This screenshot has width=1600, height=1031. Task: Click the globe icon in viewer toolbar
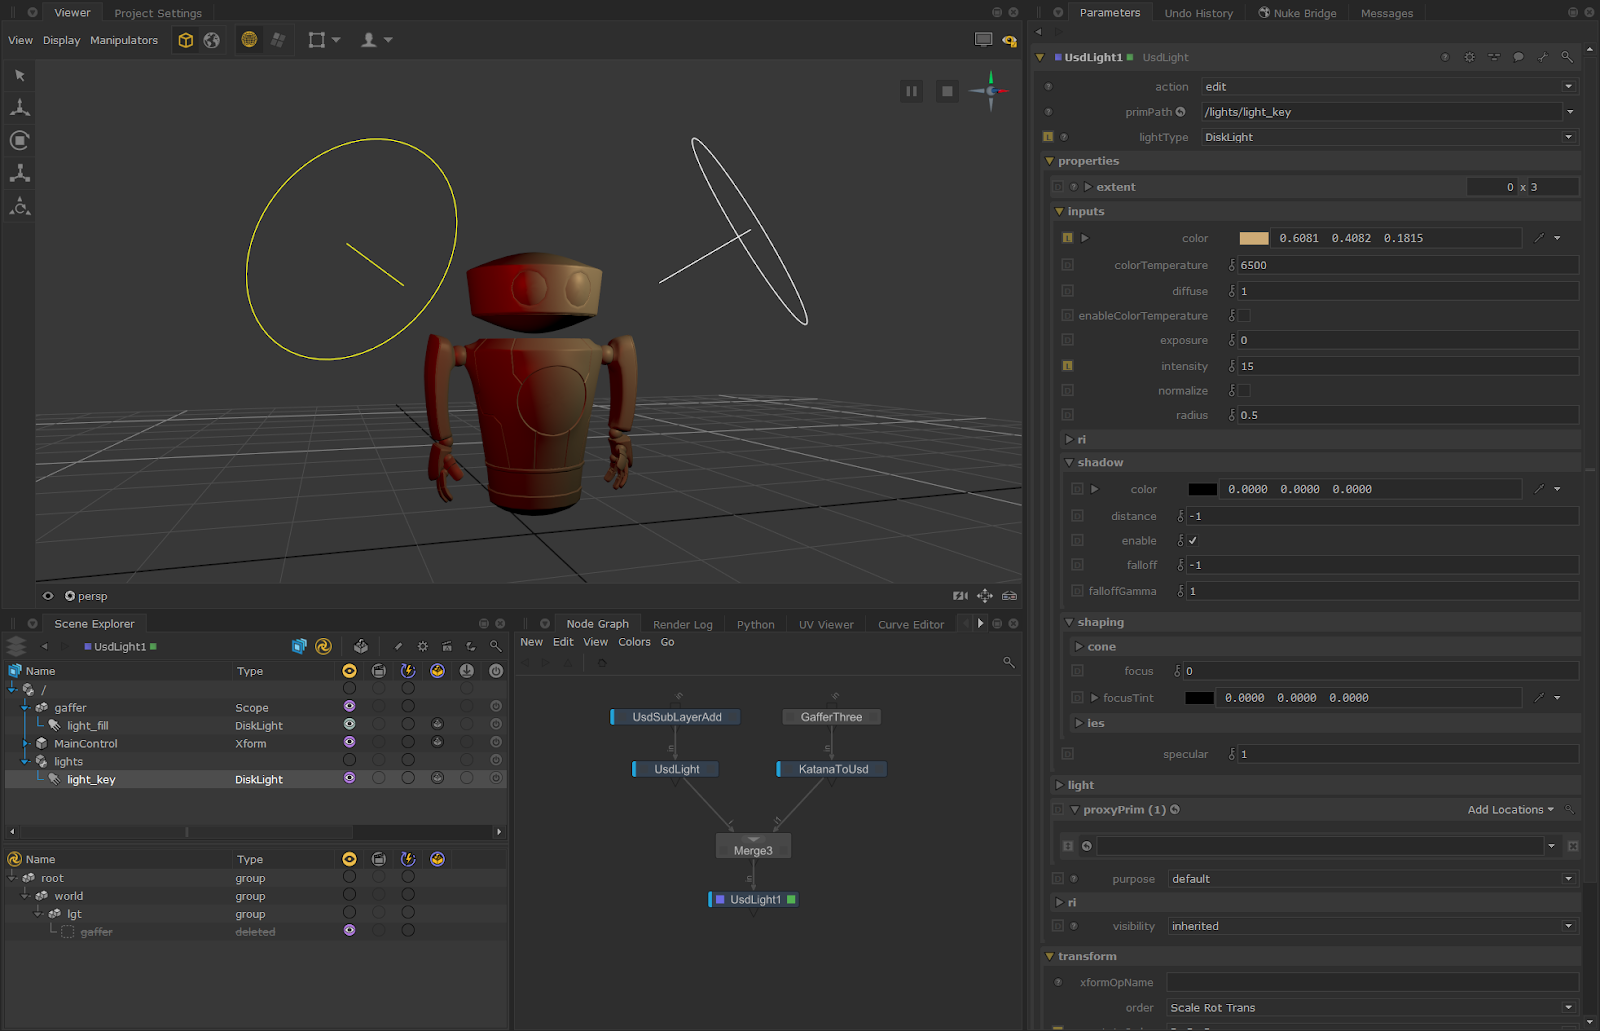point(212,40)
